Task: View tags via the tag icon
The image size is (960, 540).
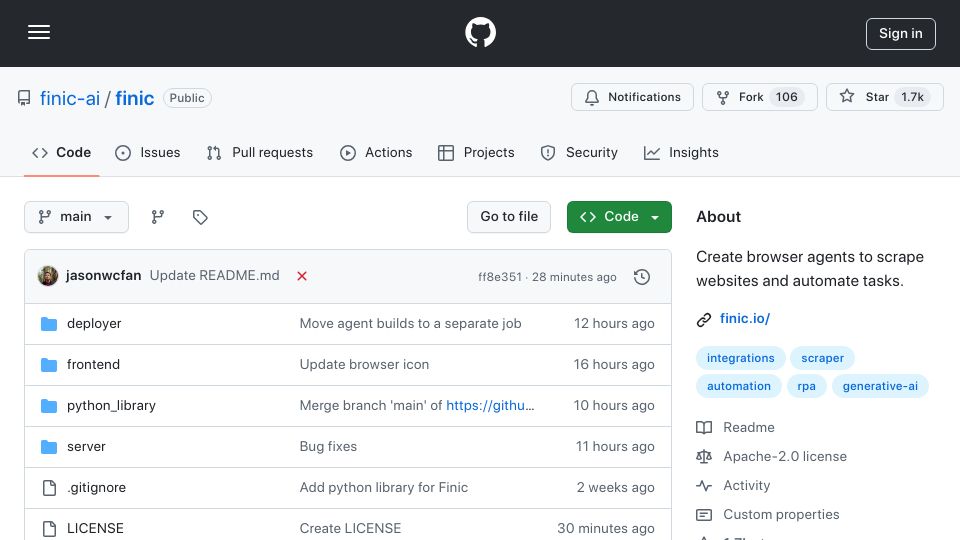Action: point(200,217)
